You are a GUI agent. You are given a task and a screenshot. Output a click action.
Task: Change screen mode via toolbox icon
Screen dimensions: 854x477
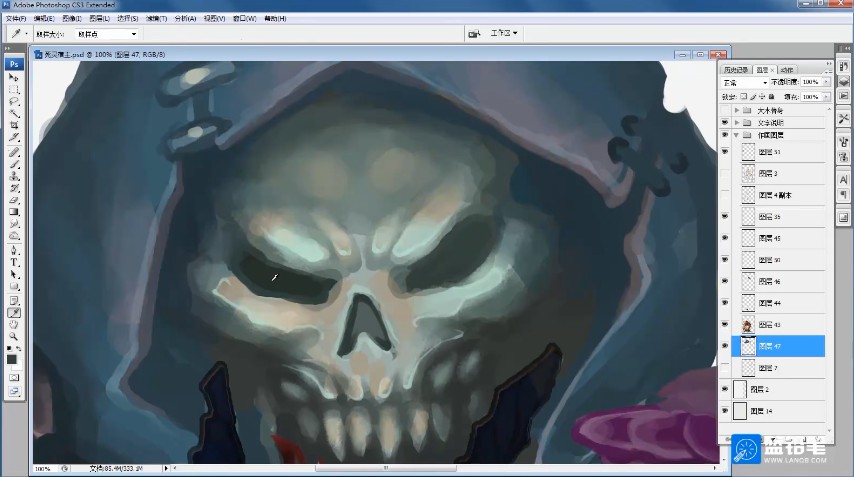14,391
